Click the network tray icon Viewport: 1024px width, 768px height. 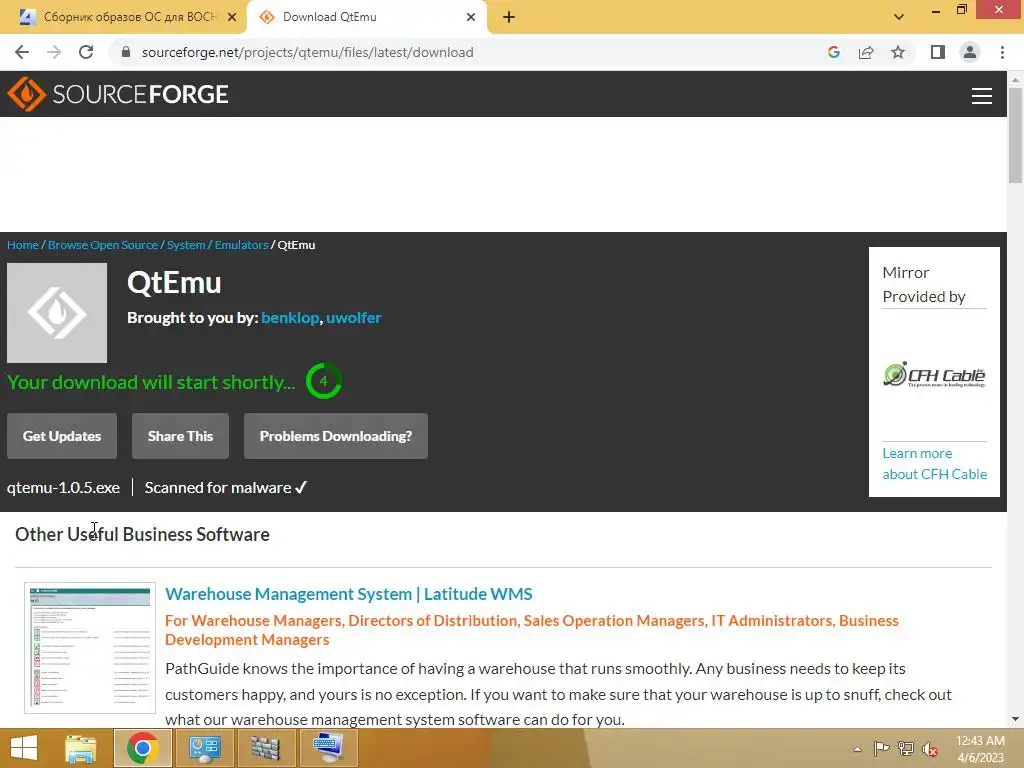click(905, 749)
